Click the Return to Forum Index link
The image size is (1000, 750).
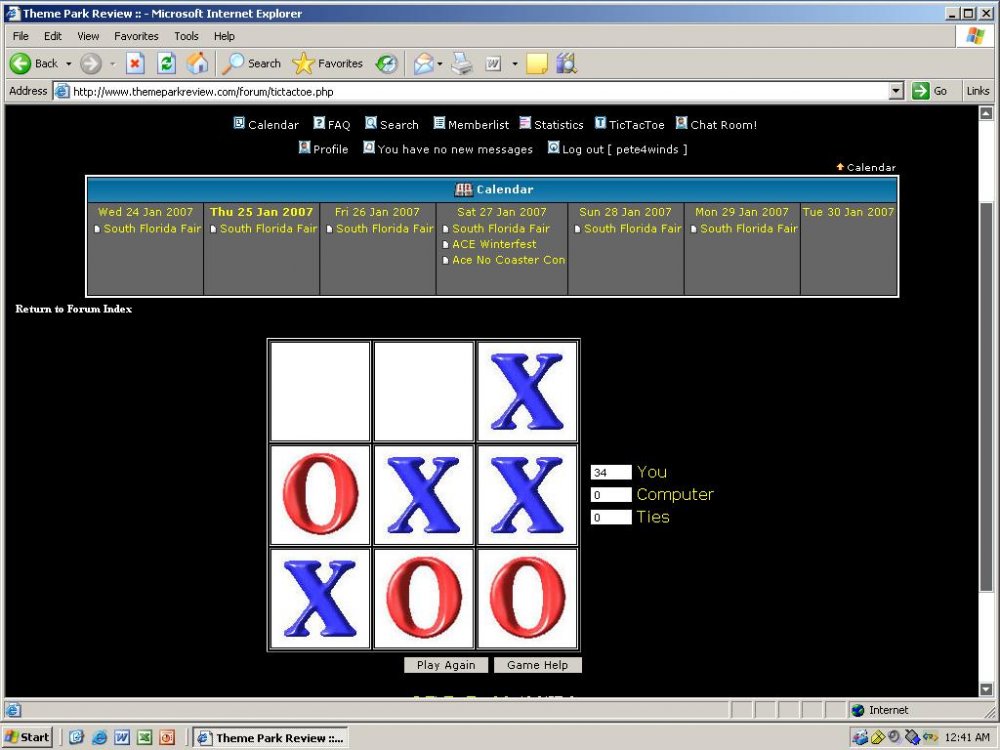pyautogui.click(x=74, y=309)
